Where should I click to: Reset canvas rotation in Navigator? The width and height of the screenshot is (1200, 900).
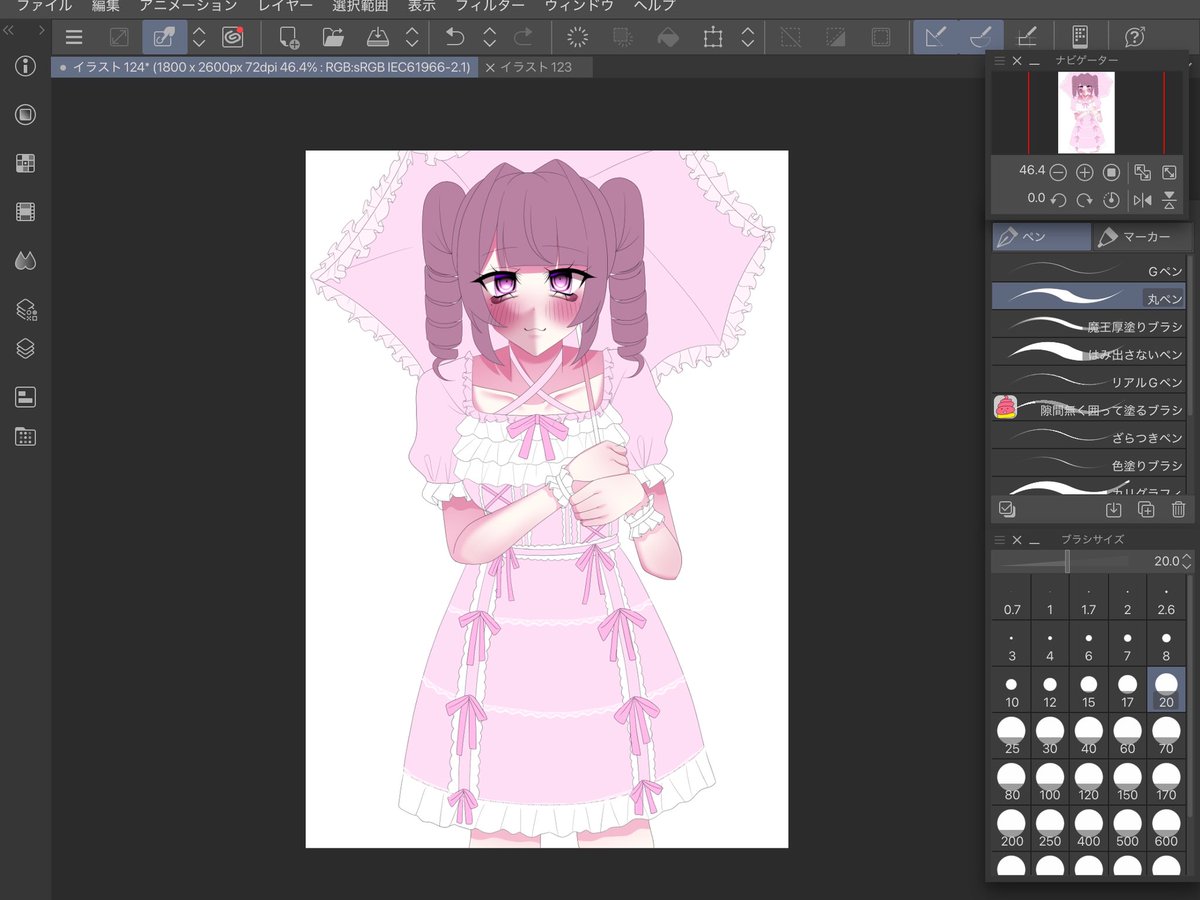tap(1110, 200)
